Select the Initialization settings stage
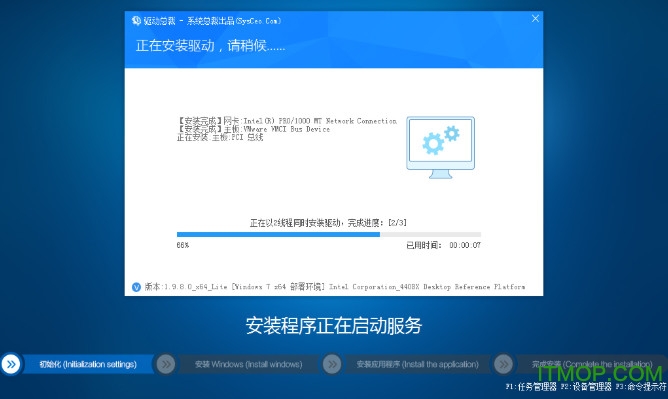Viewport: 668px width, 399px height. [x=88, y=365]
